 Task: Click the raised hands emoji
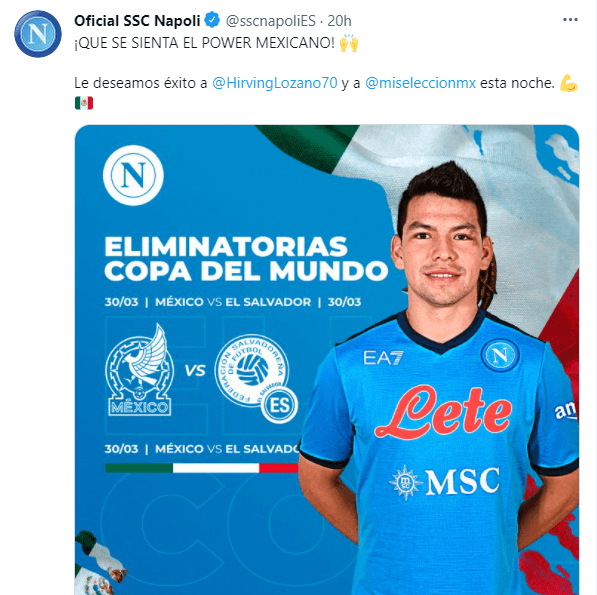349,43
